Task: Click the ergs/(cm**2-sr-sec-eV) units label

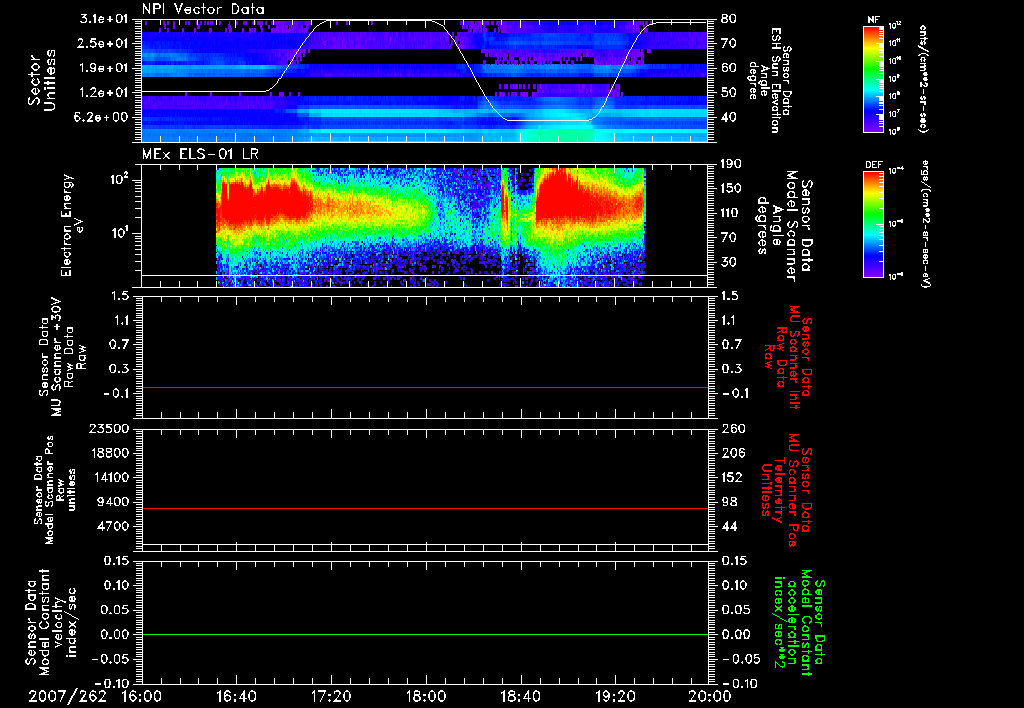Action: pyautogui.click(x=927, y=223)
